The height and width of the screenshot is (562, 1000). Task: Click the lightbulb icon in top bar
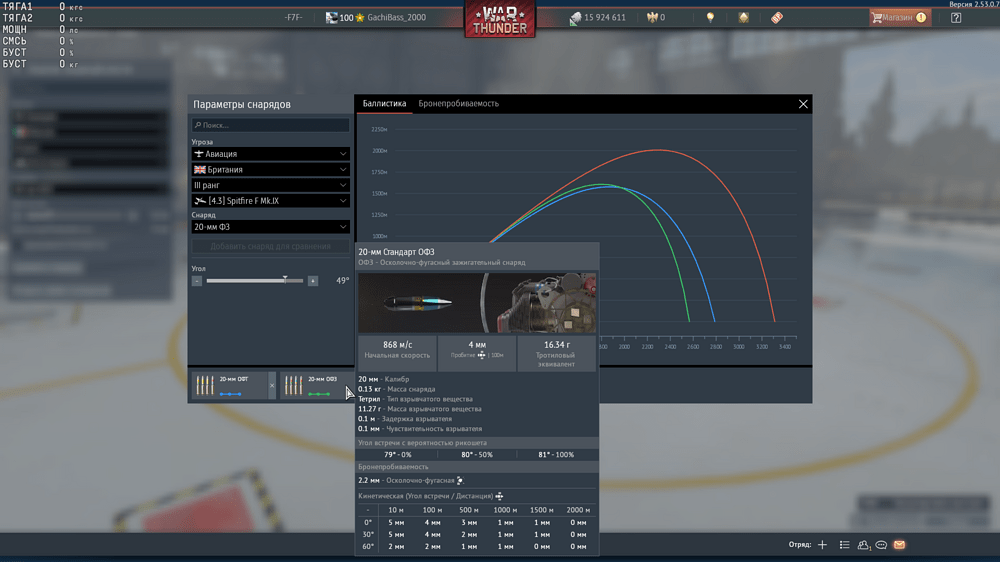(x=710, y=18)
